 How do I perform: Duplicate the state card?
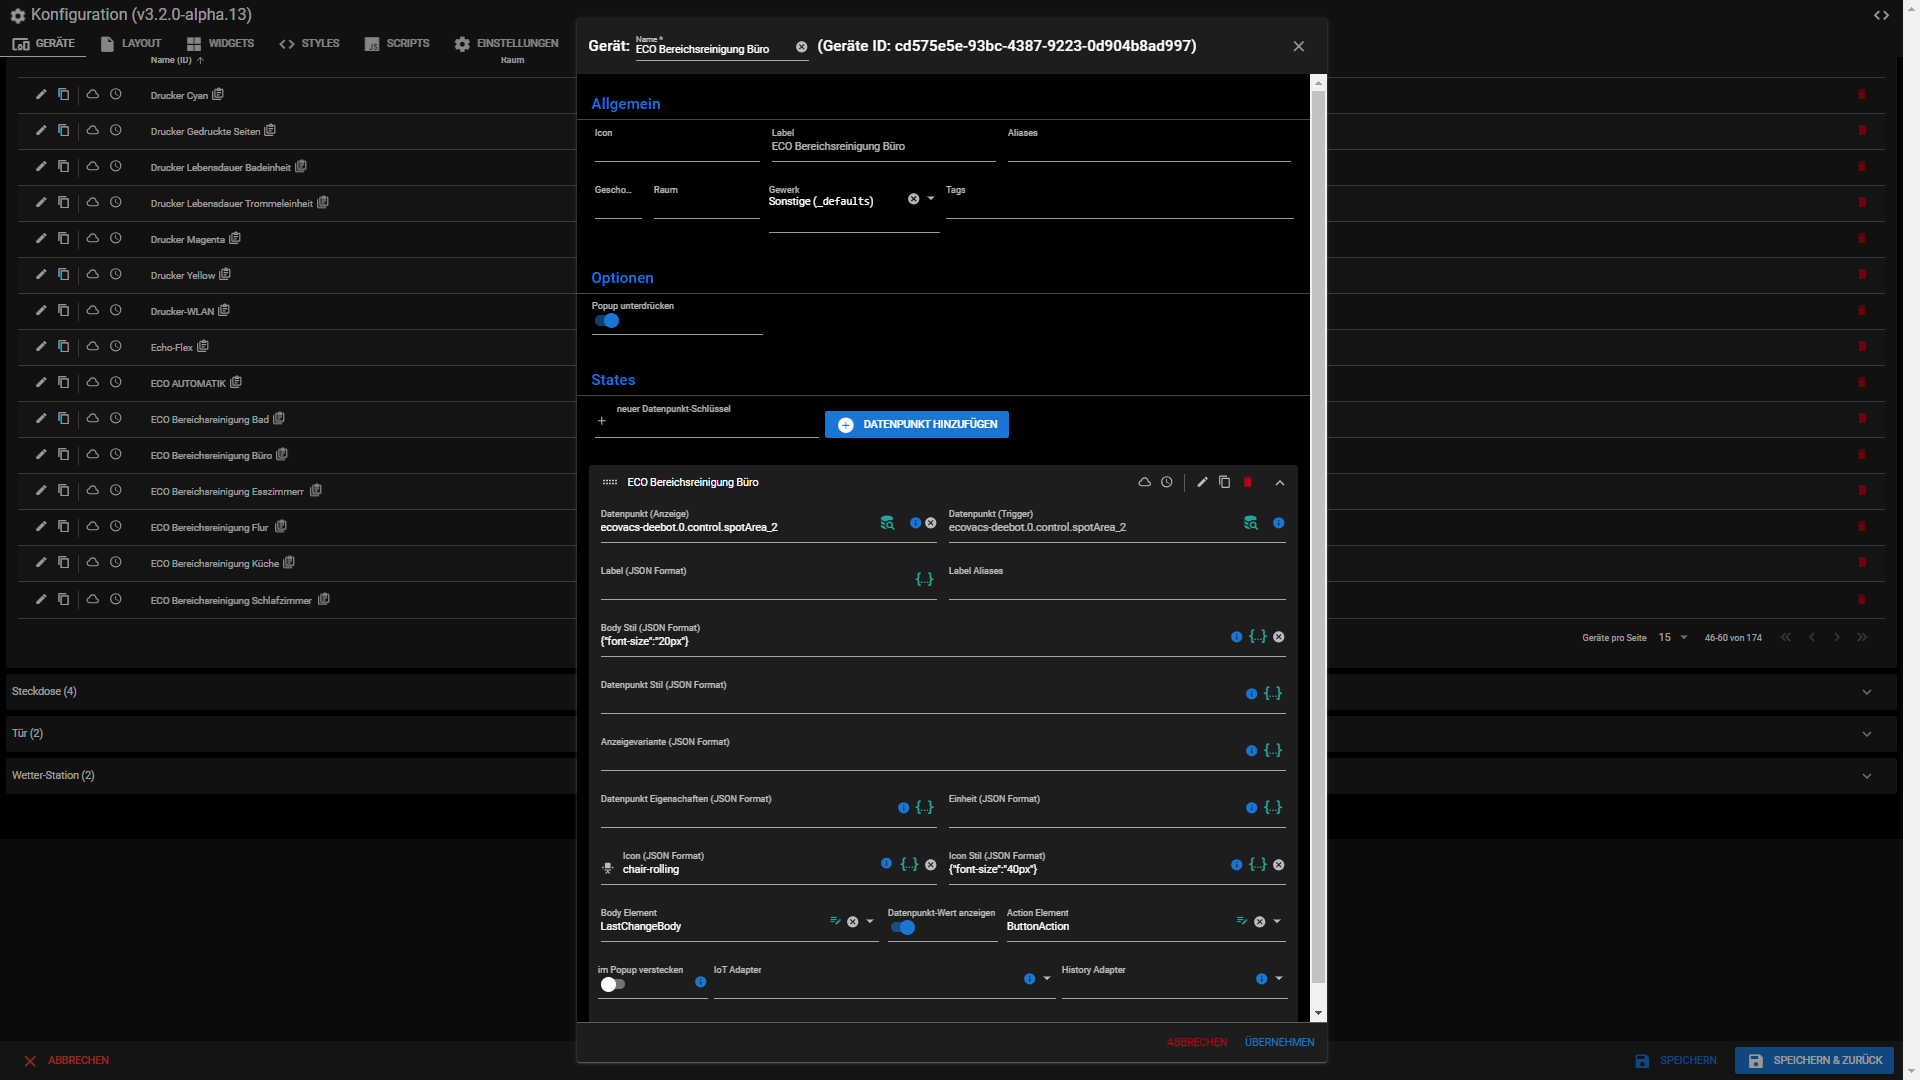(1224, 482)
